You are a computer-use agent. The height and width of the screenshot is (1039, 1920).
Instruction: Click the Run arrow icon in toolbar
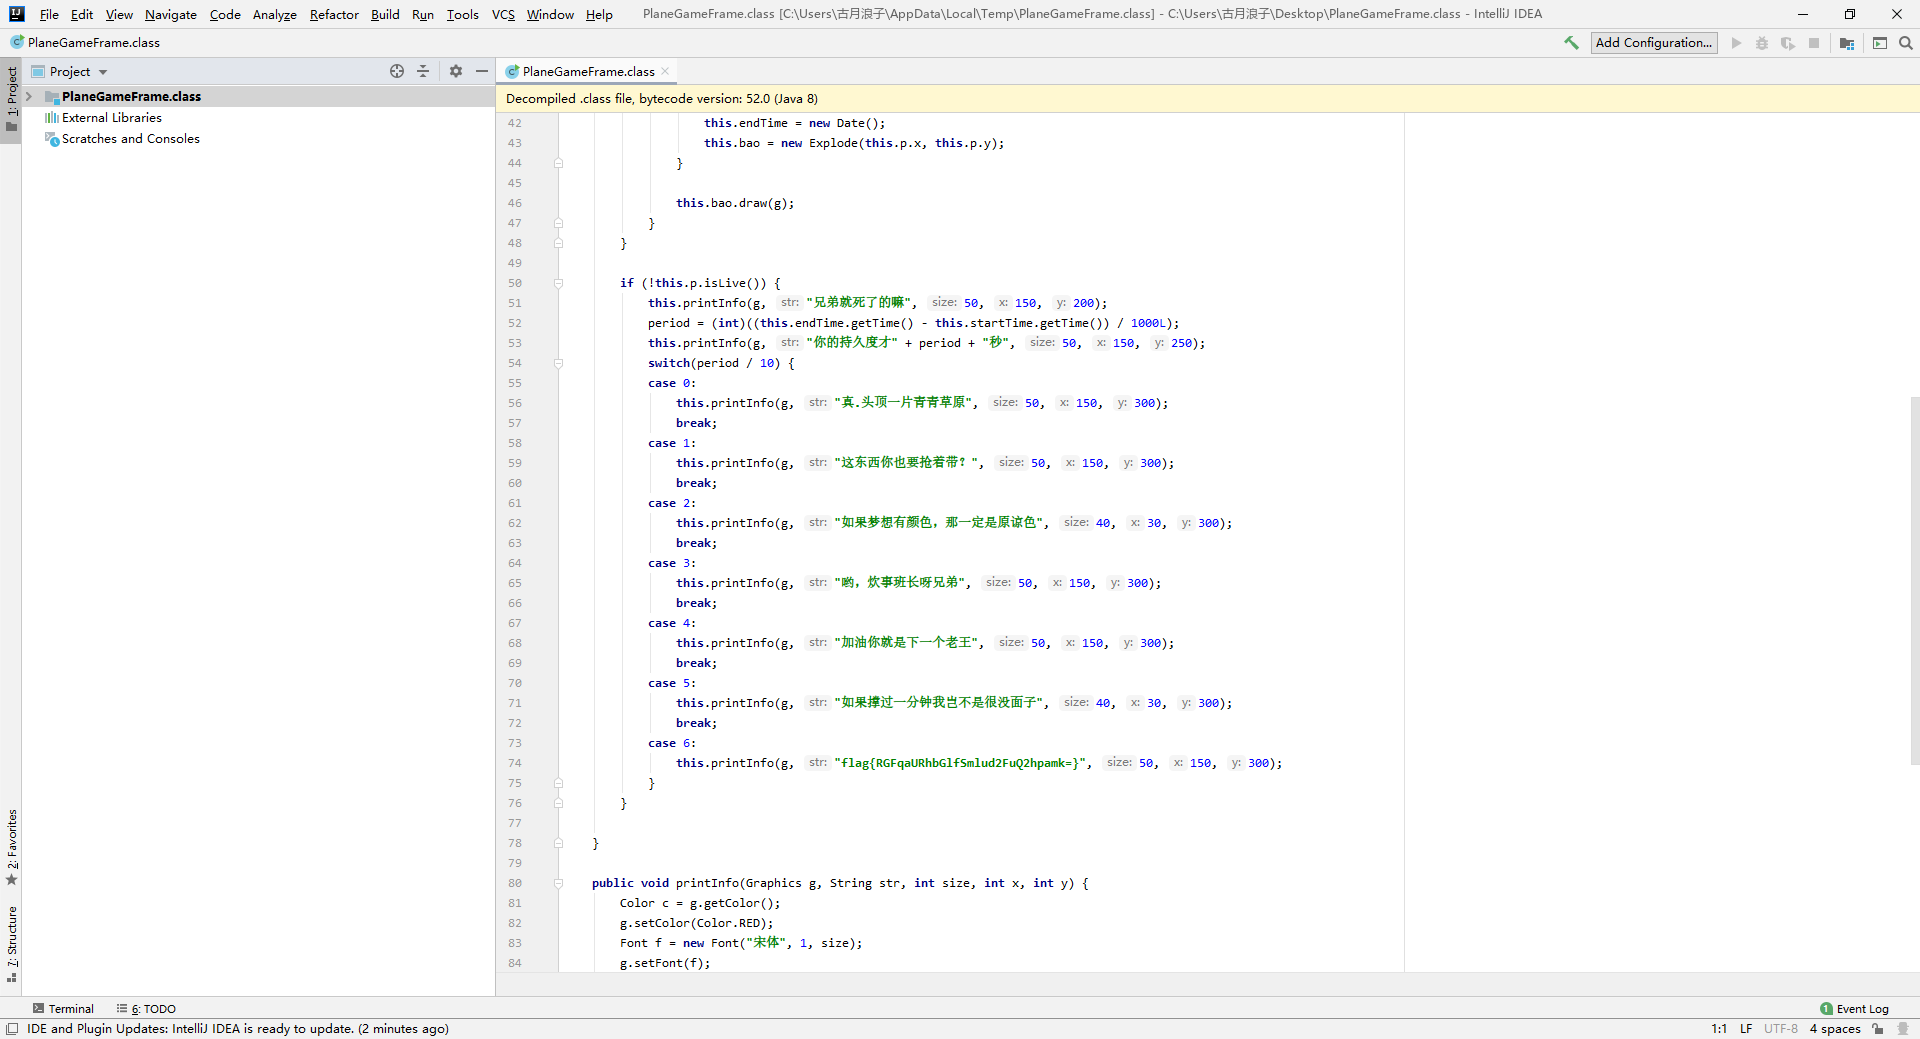1736,43
